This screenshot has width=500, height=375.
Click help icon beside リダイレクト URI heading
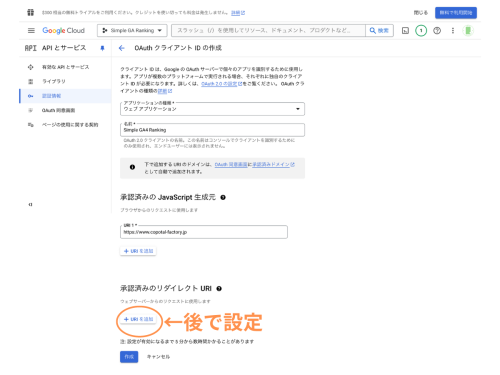pos(219,289)
